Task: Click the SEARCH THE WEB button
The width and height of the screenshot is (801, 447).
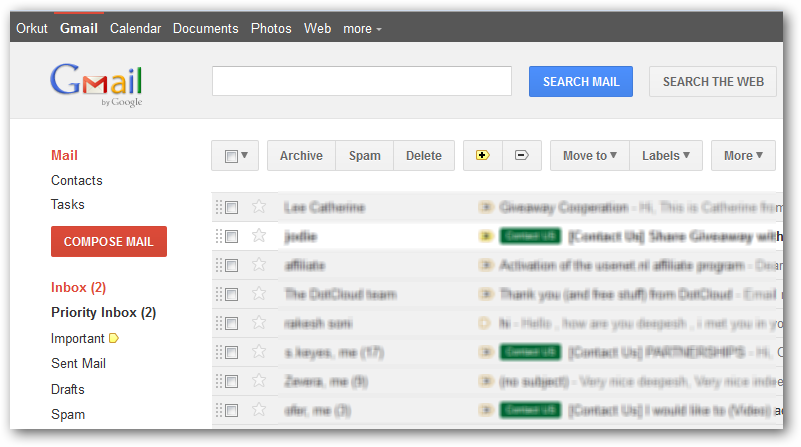Action: [x=713, y=82]
